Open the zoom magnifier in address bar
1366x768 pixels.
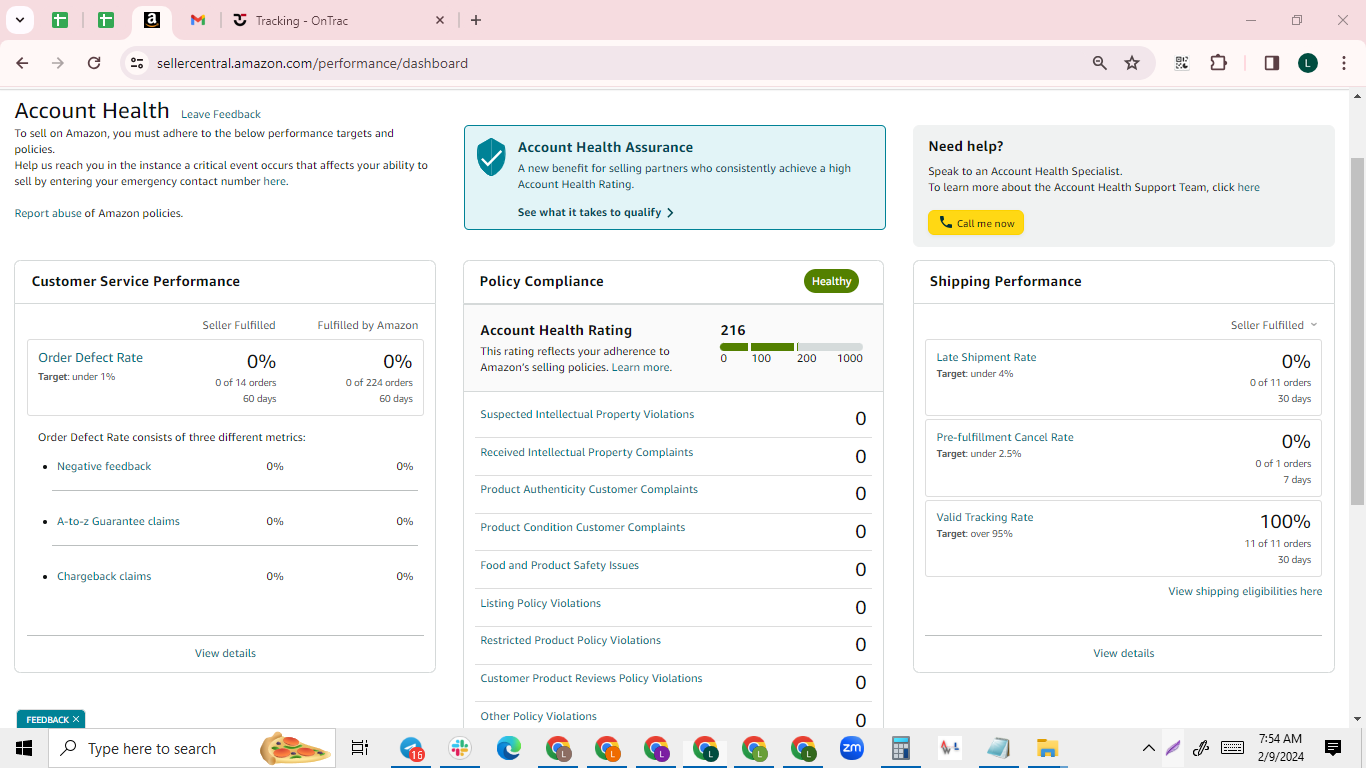1100,63
